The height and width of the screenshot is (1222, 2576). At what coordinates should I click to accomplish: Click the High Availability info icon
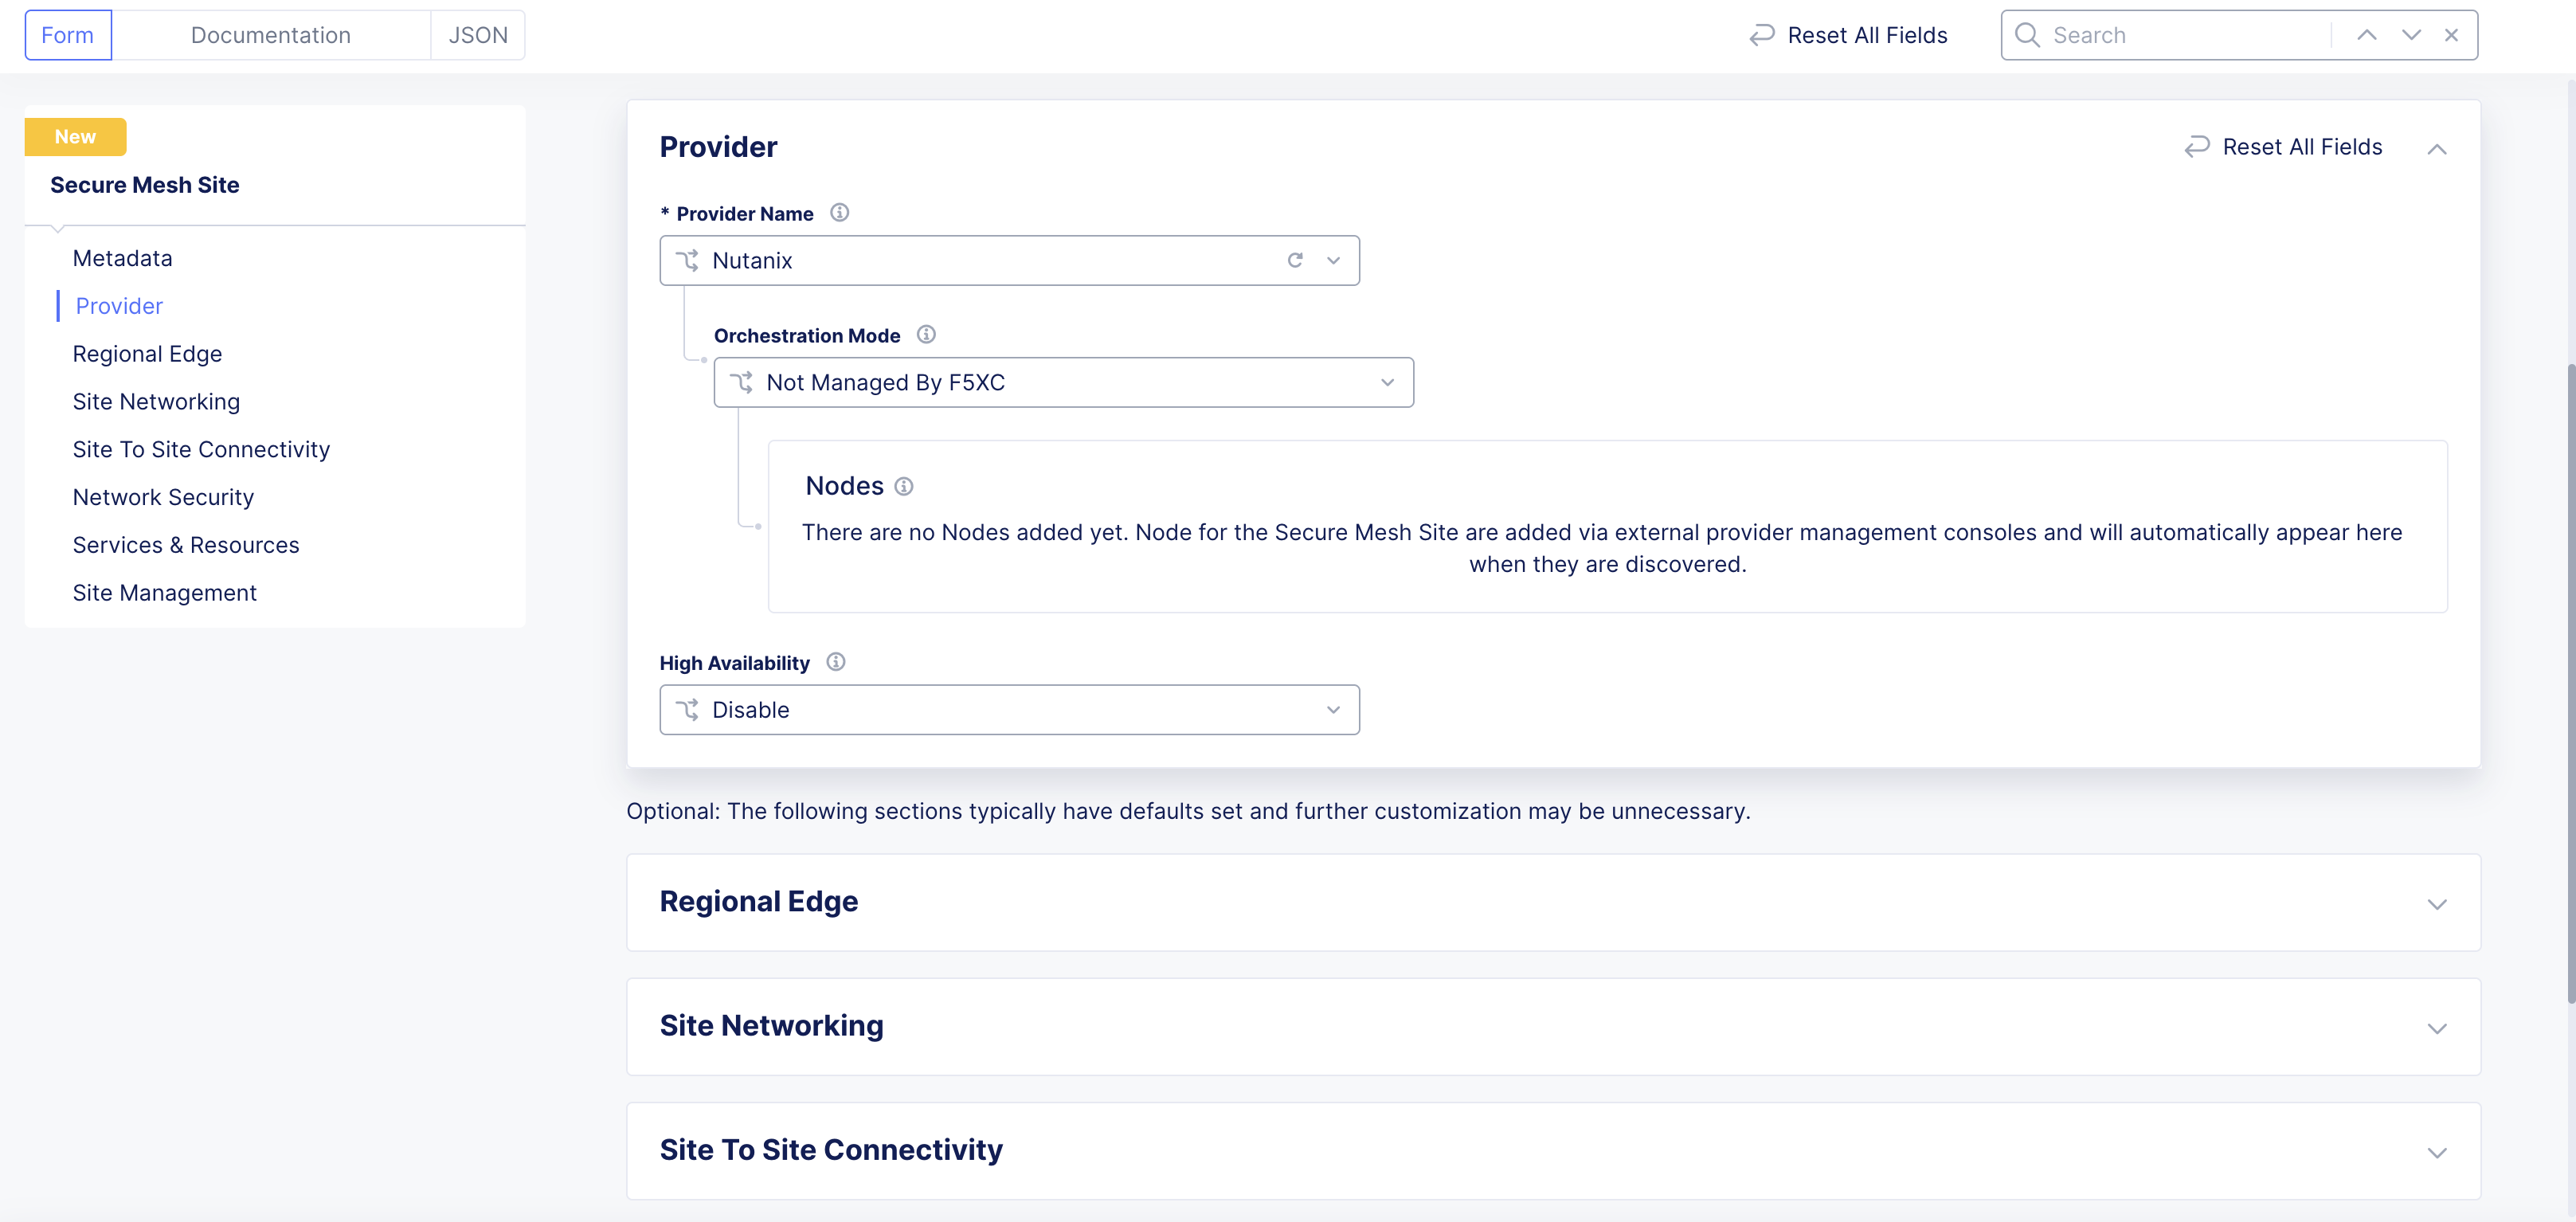tap(836, 662)
